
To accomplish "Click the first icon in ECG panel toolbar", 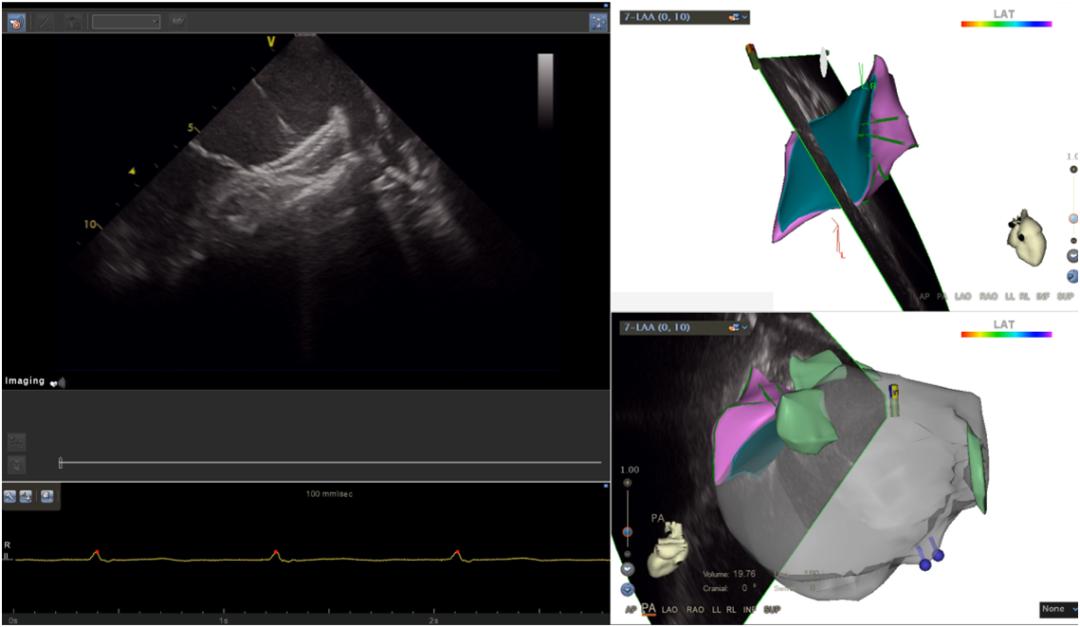I will [x=10, y=496].
